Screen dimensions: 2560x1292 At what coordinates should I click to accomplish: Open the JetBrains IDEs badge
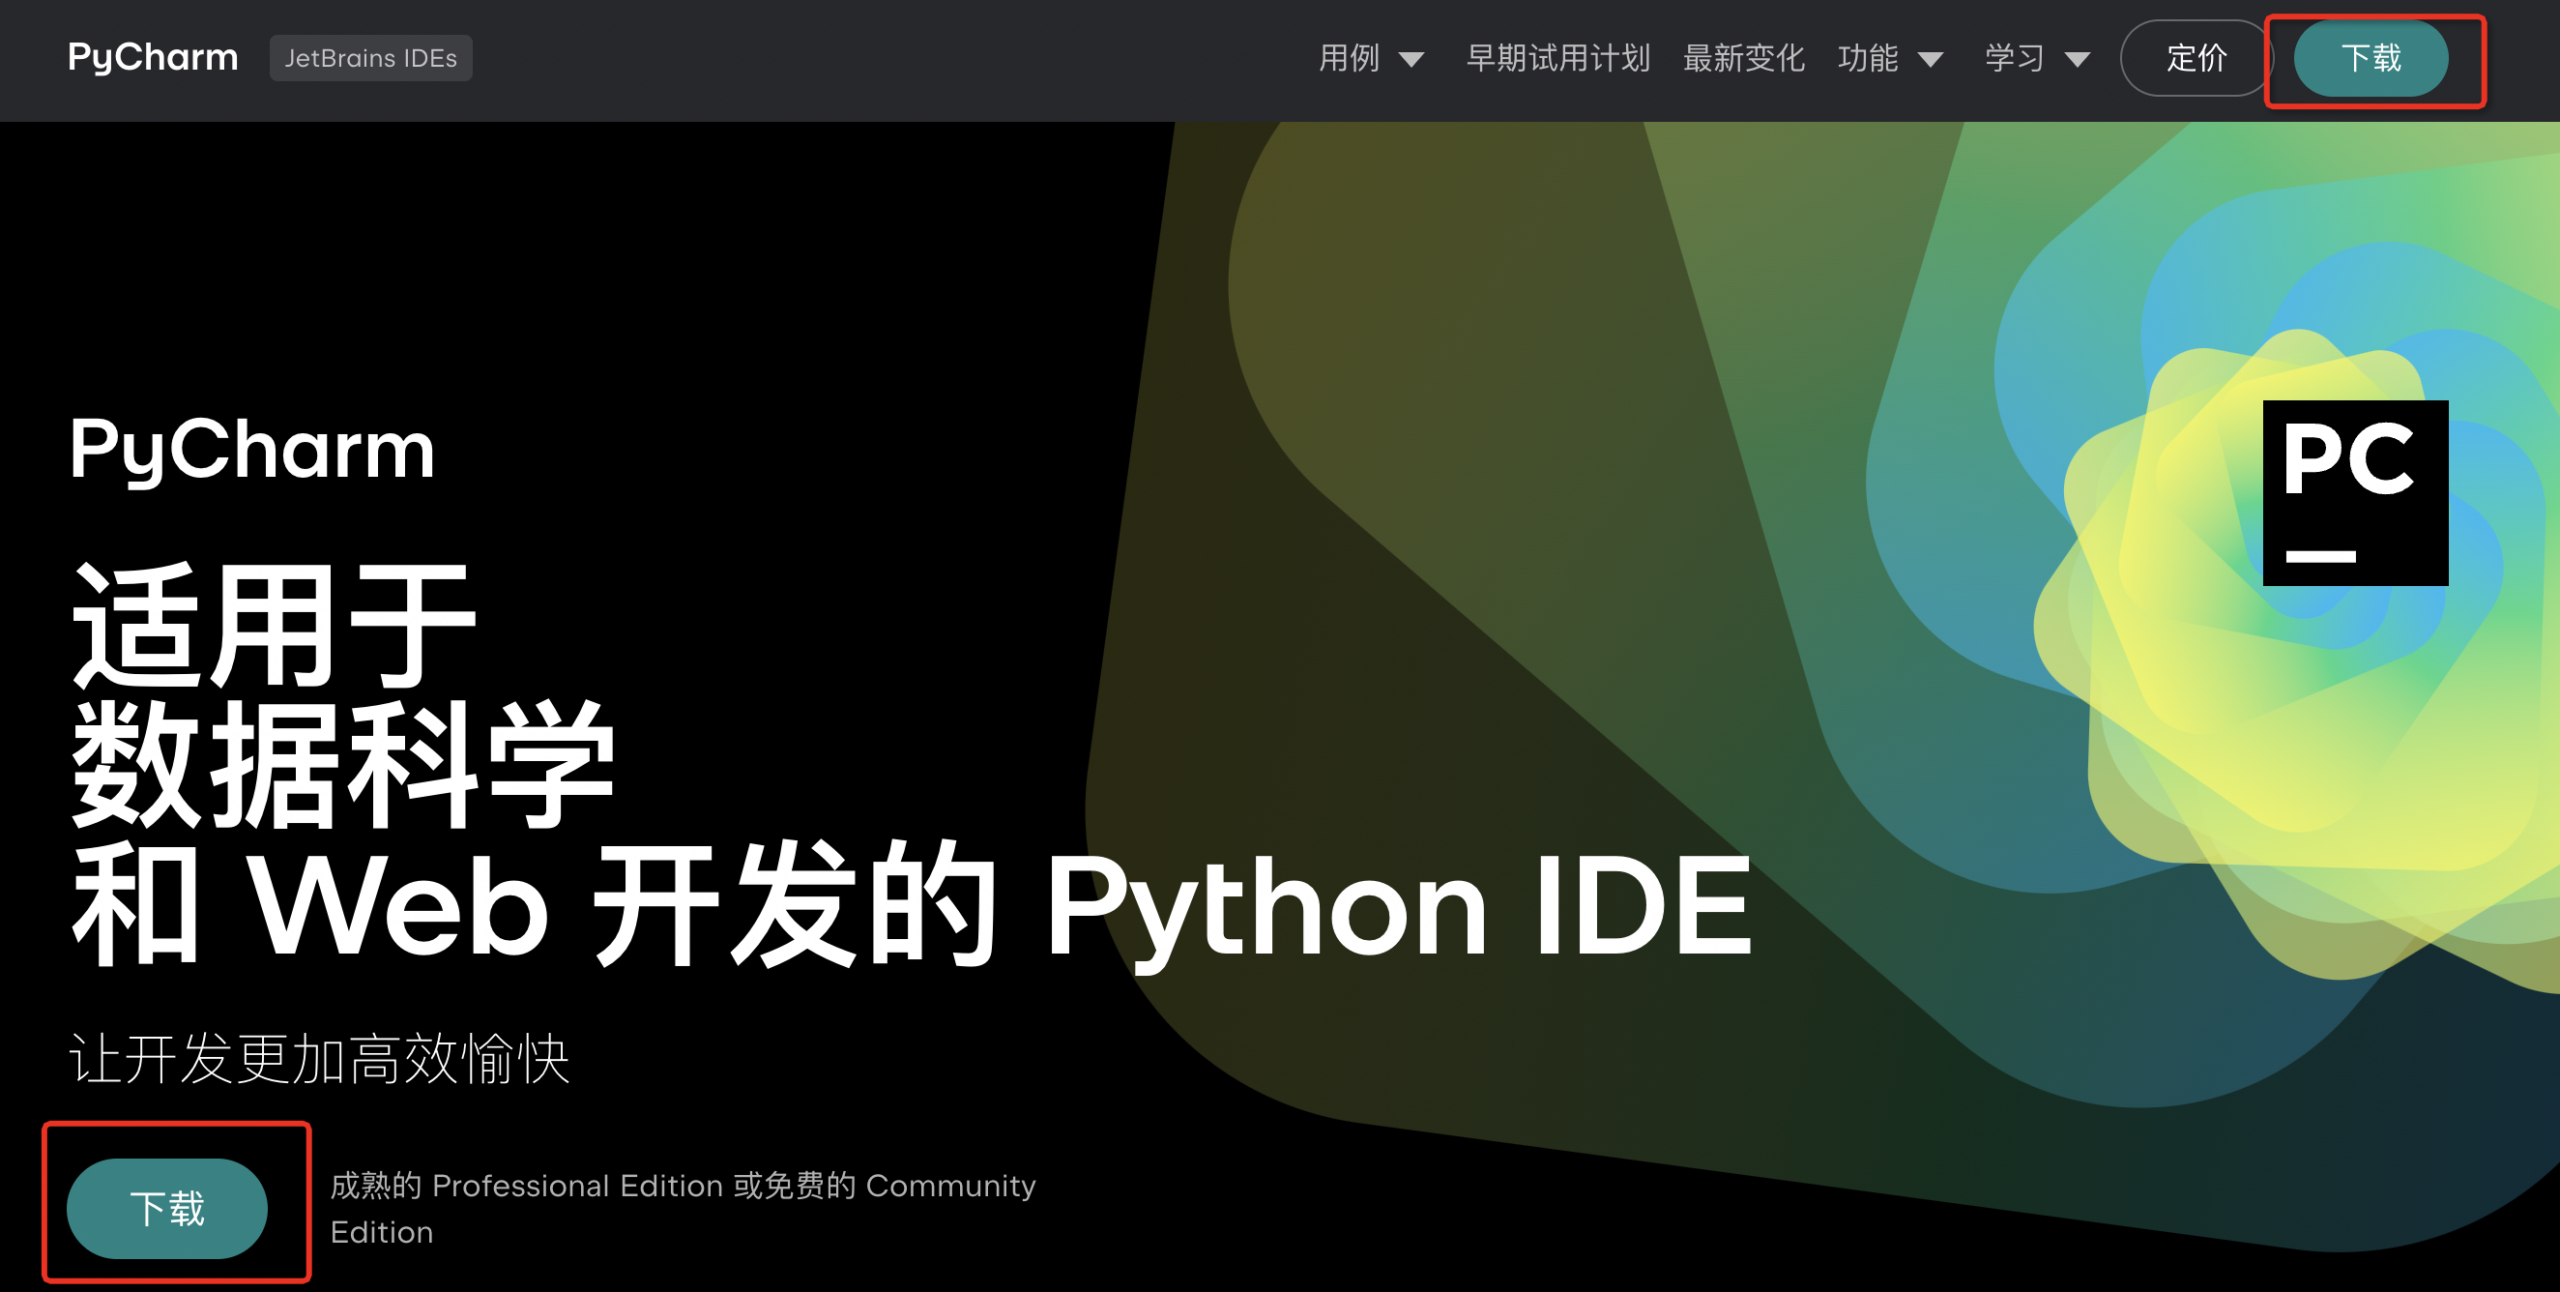click(x=371, y=58)
